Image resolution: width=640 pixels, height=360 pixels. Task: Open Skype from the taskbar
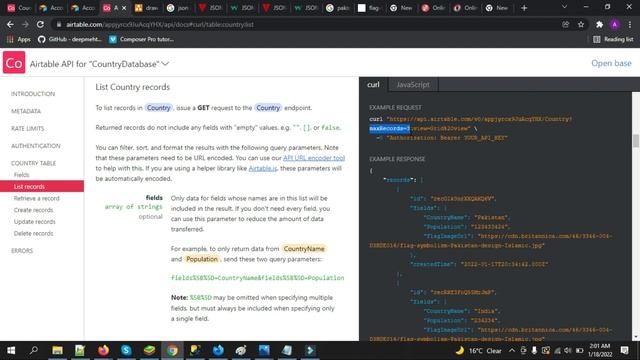[126, 350]
